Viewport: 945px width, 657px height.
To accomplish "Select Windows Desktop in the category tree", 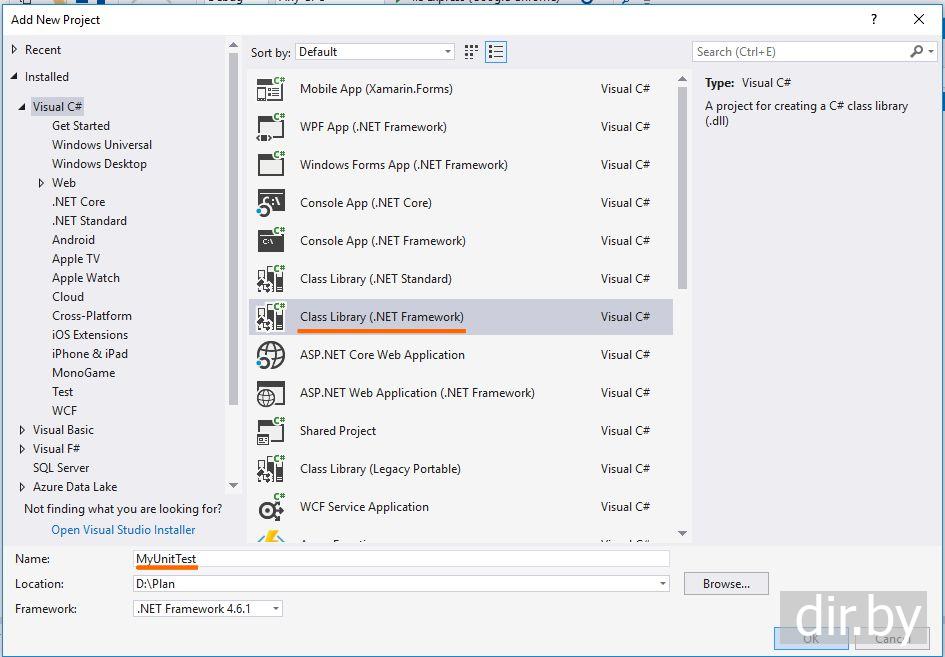I will pyautogui.click(x=99, y=164).
